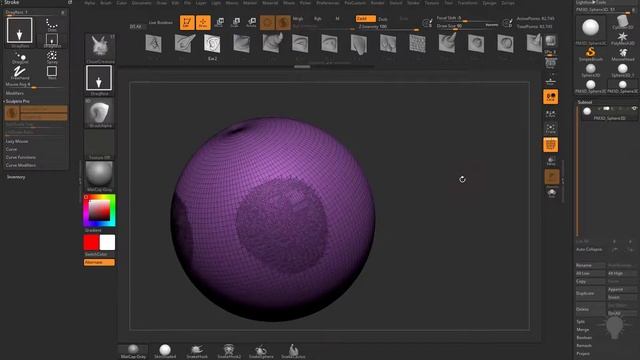Select the Rect stroke type
The height and width of the screenshot is (360, 640).
coord(52,72)
